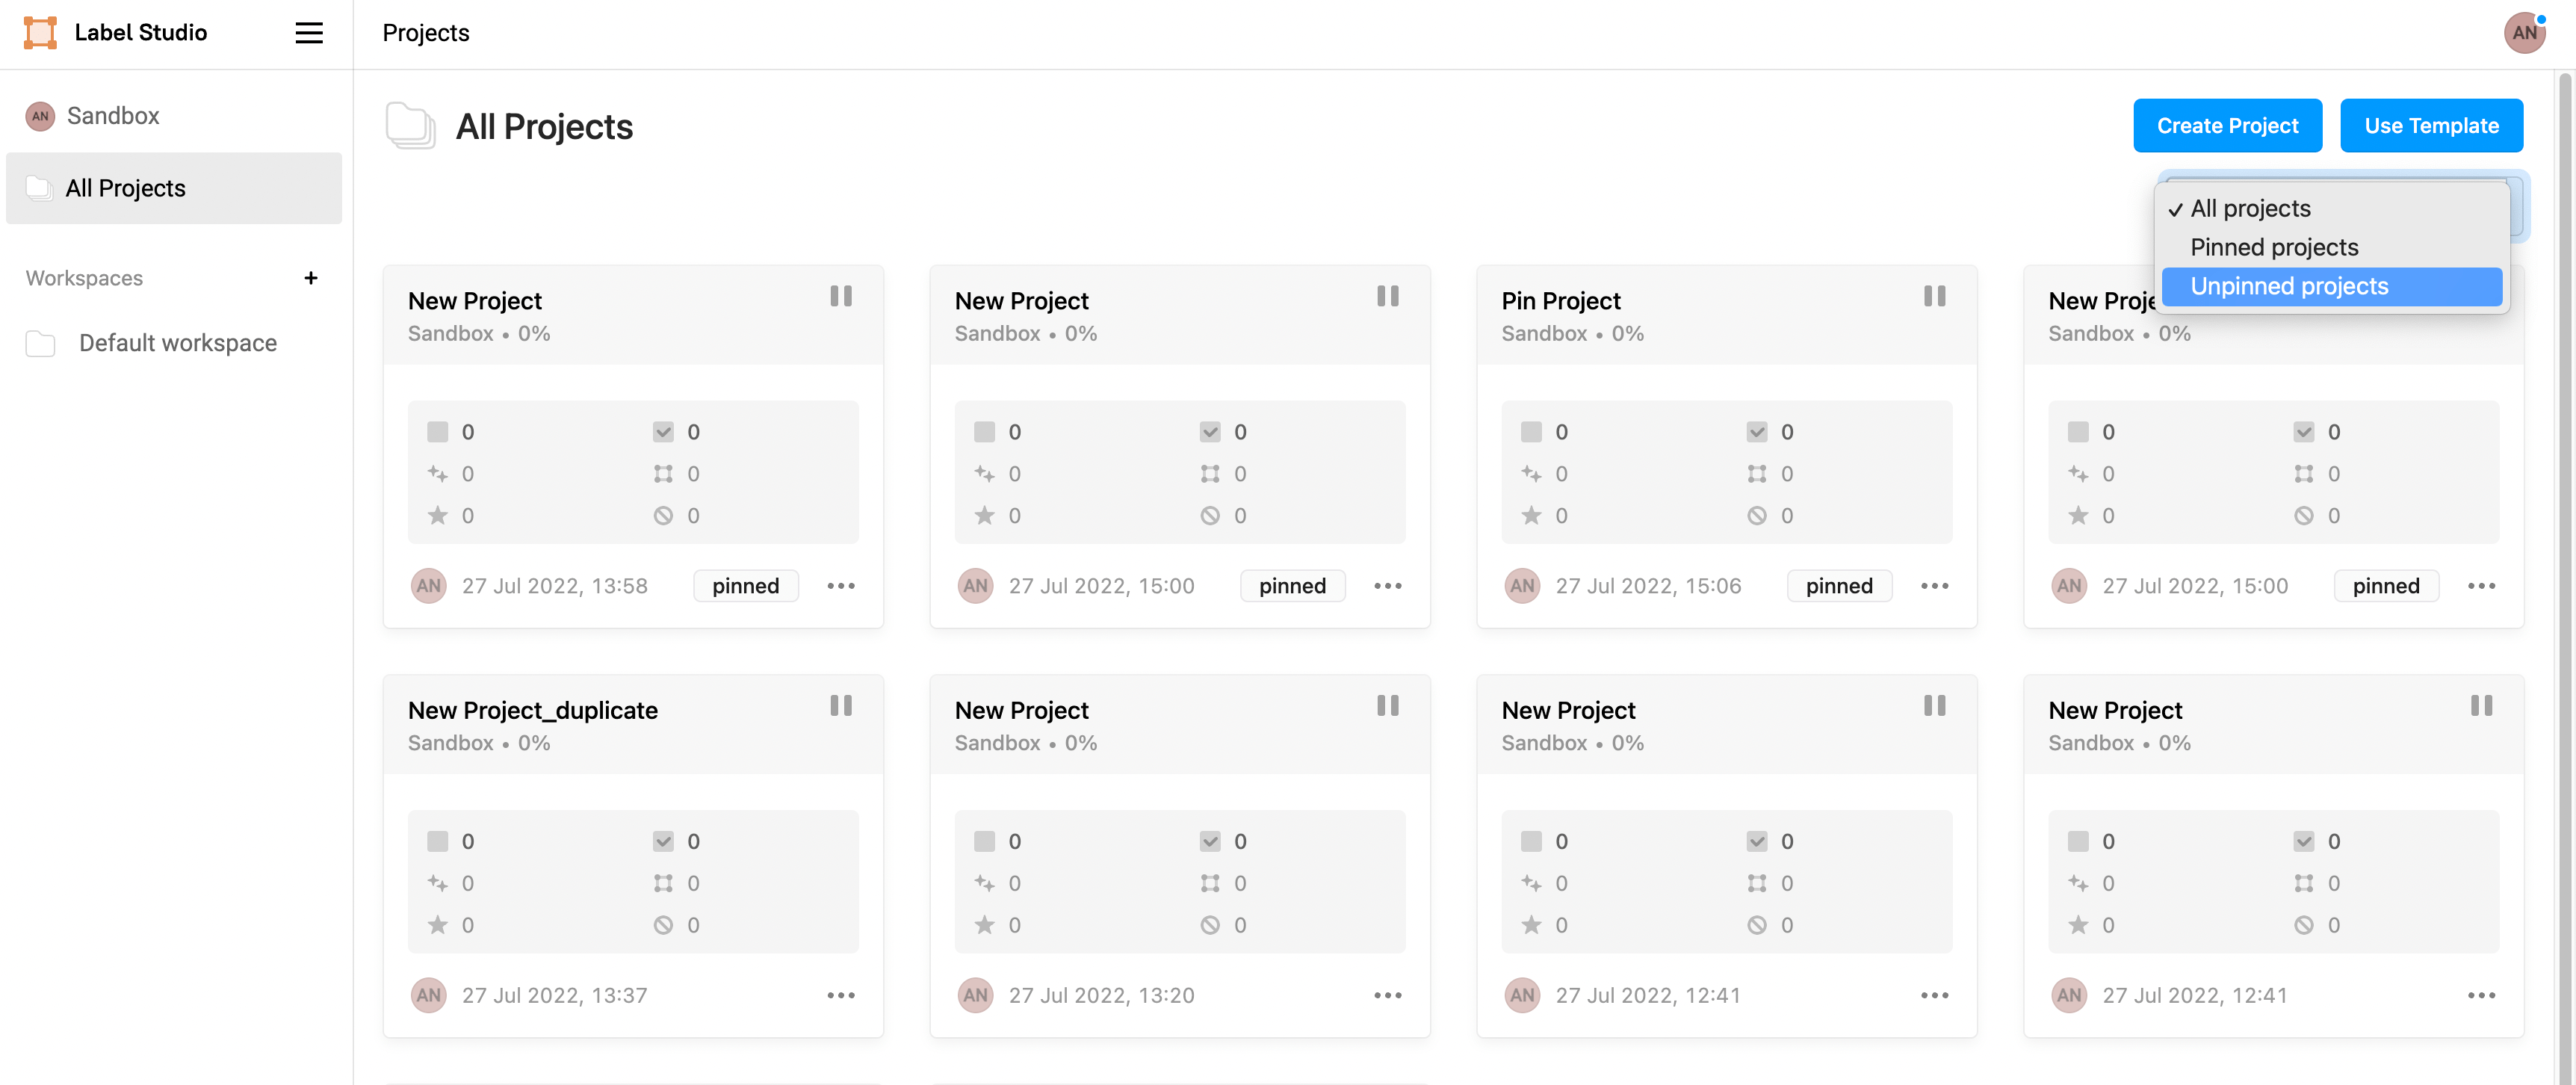Open user avatar menu in top right
Viewport: 2576px width, 1085px height.
[x=2523, y=33]
